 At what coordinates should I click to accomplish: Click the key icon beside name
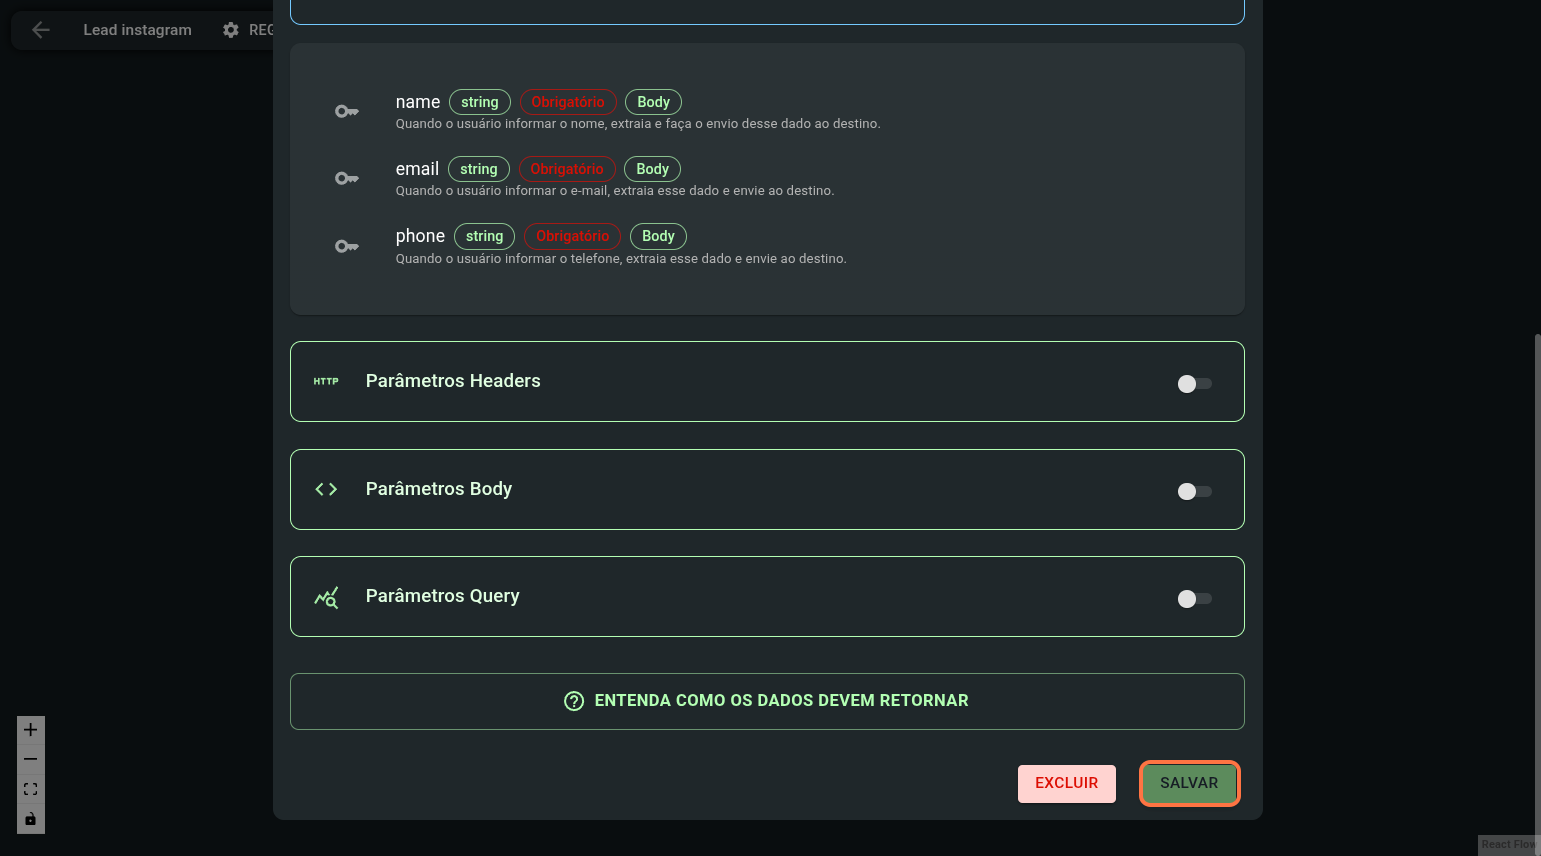point(346,112)
